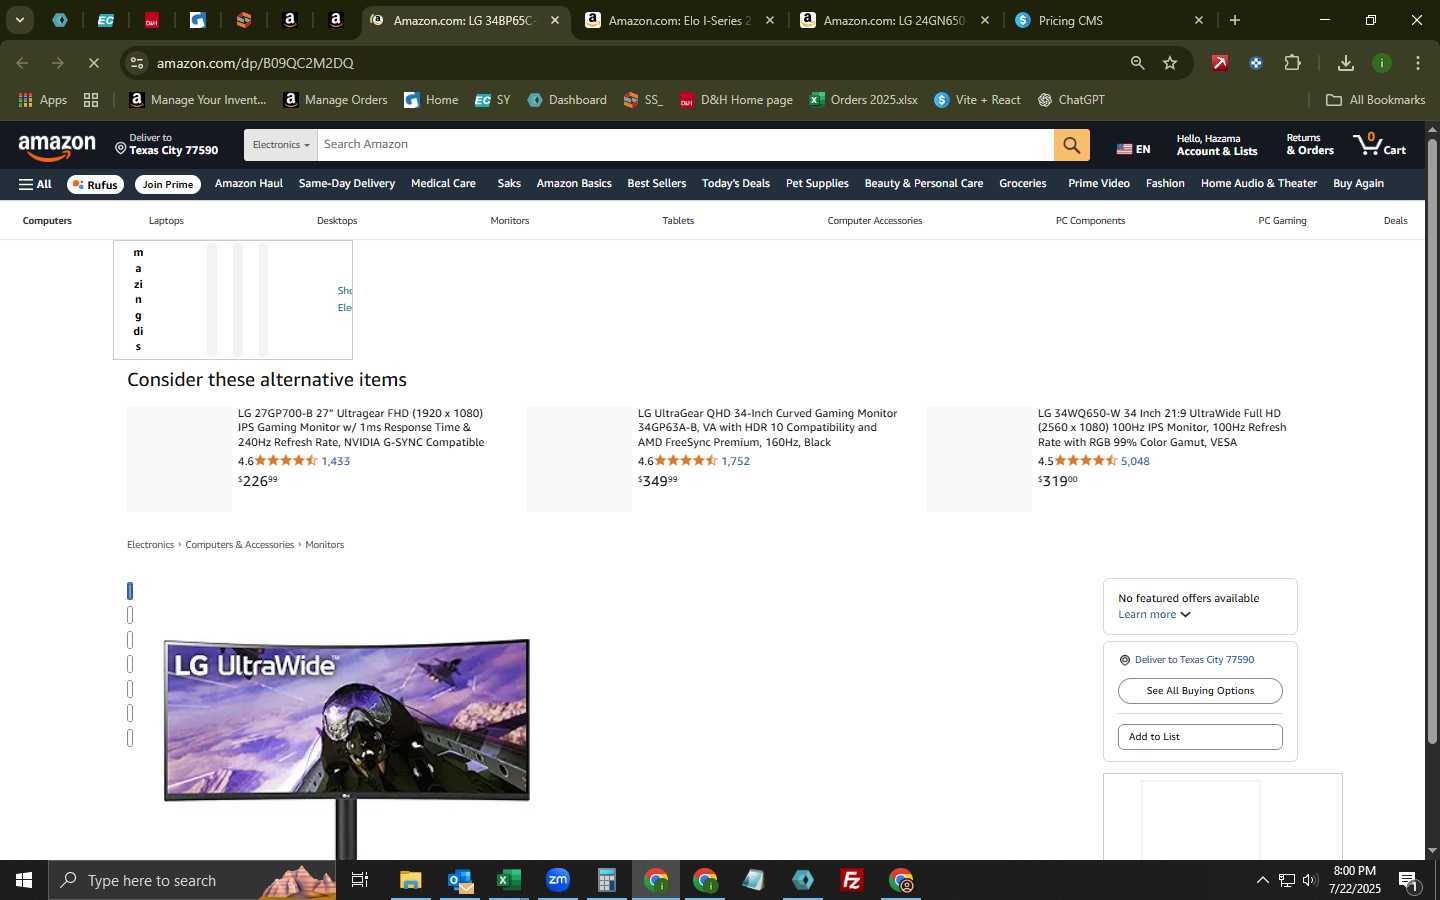Click the orange search magnifier button

pyautogui.click(x=1071, y=145)
